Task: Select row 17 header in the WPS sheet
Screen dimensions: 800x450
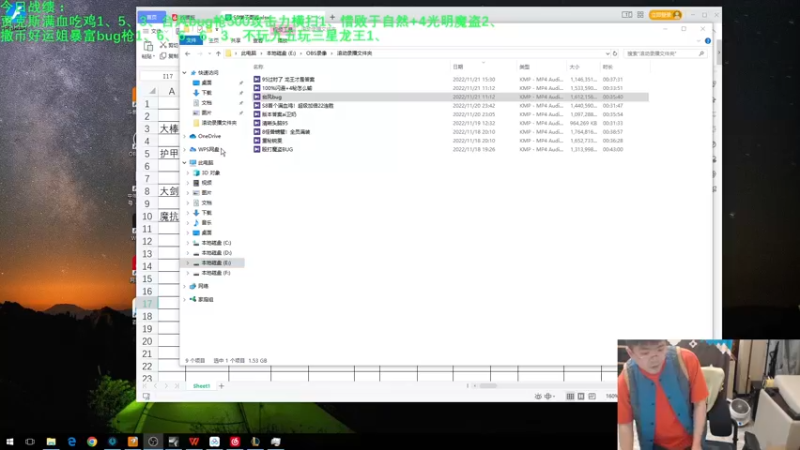Action: coord(147,304)
